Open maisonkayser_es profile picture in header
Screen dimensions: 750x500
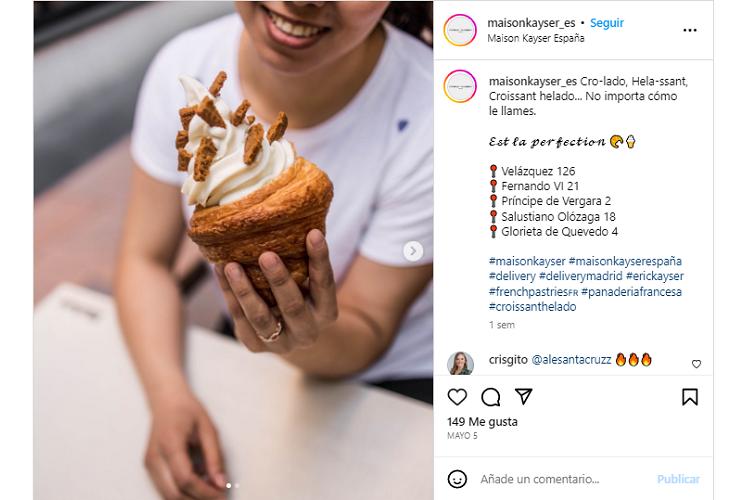[x=460, y=30]
